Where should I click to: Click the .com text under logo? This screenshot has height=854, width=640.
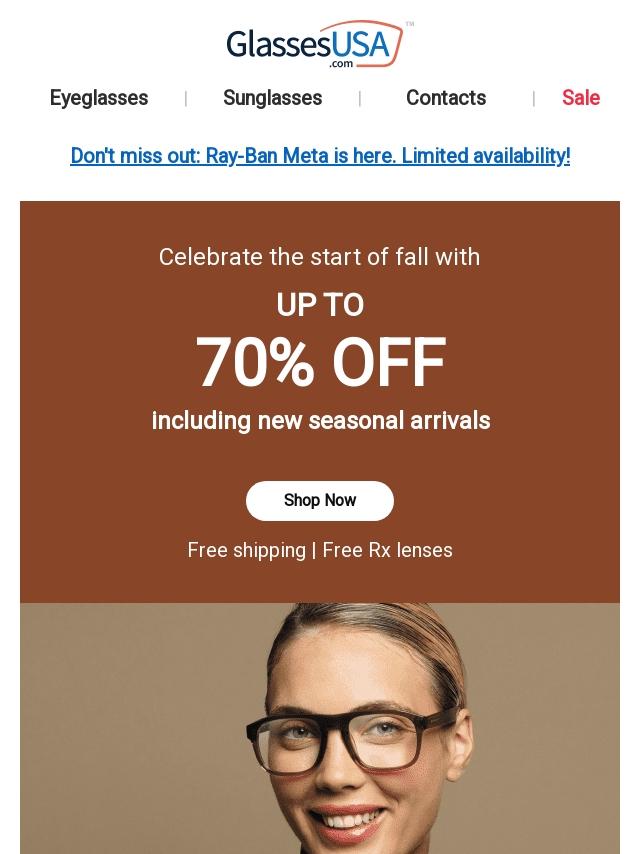point(341,63)
